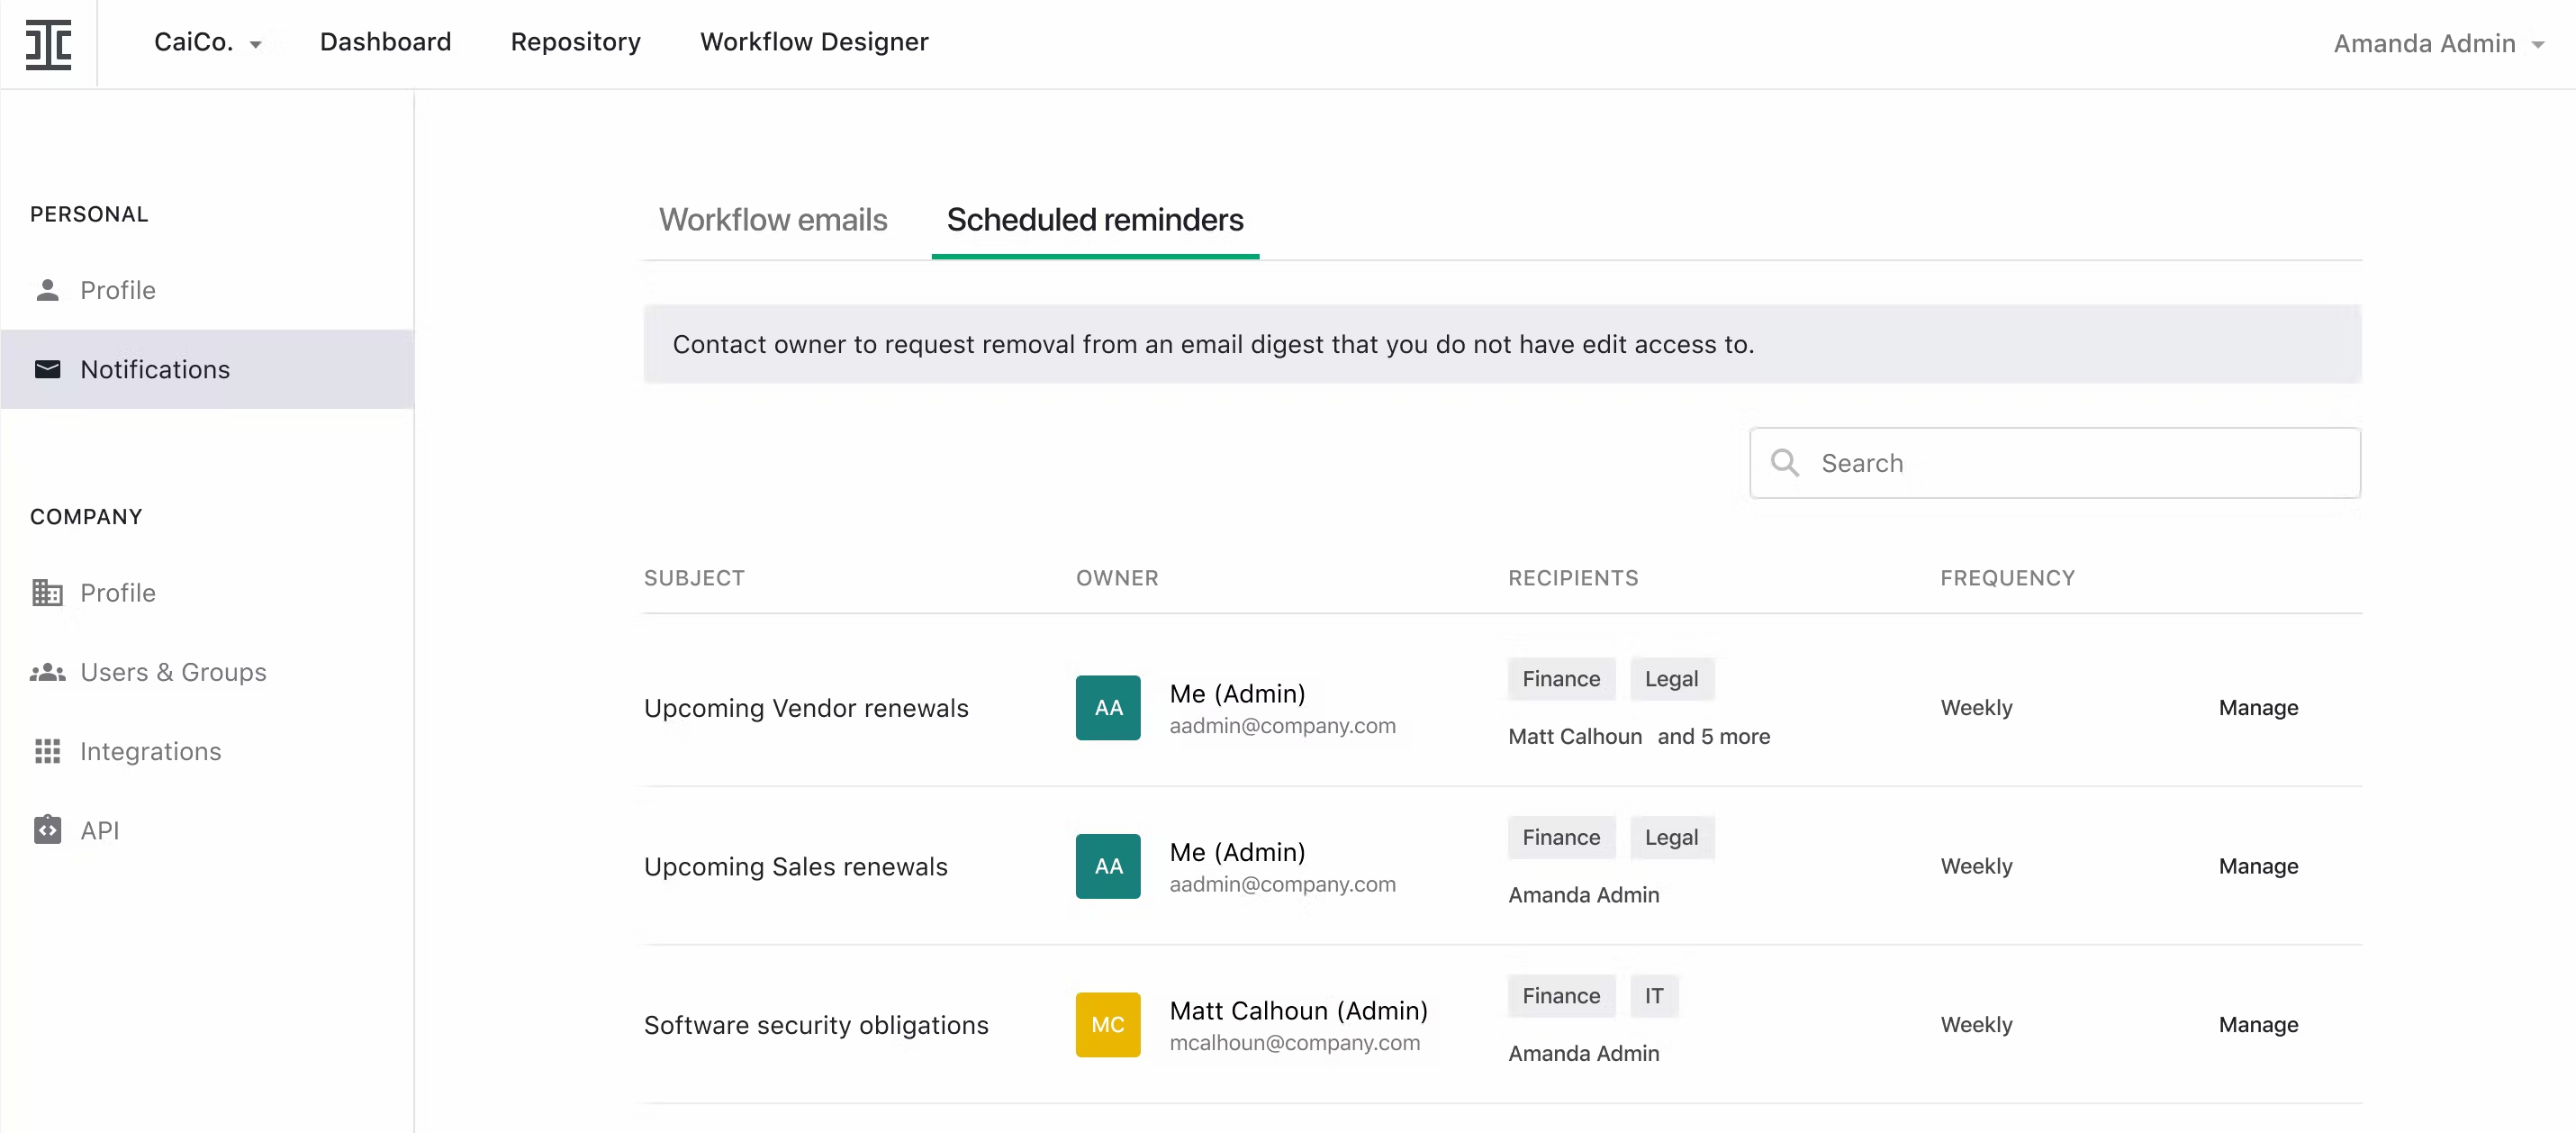Image resolution: width=2576 pixels, height=1133 pixels.
Task: Click the RECIPIENTS column header
Action: tap(1573, 578)
